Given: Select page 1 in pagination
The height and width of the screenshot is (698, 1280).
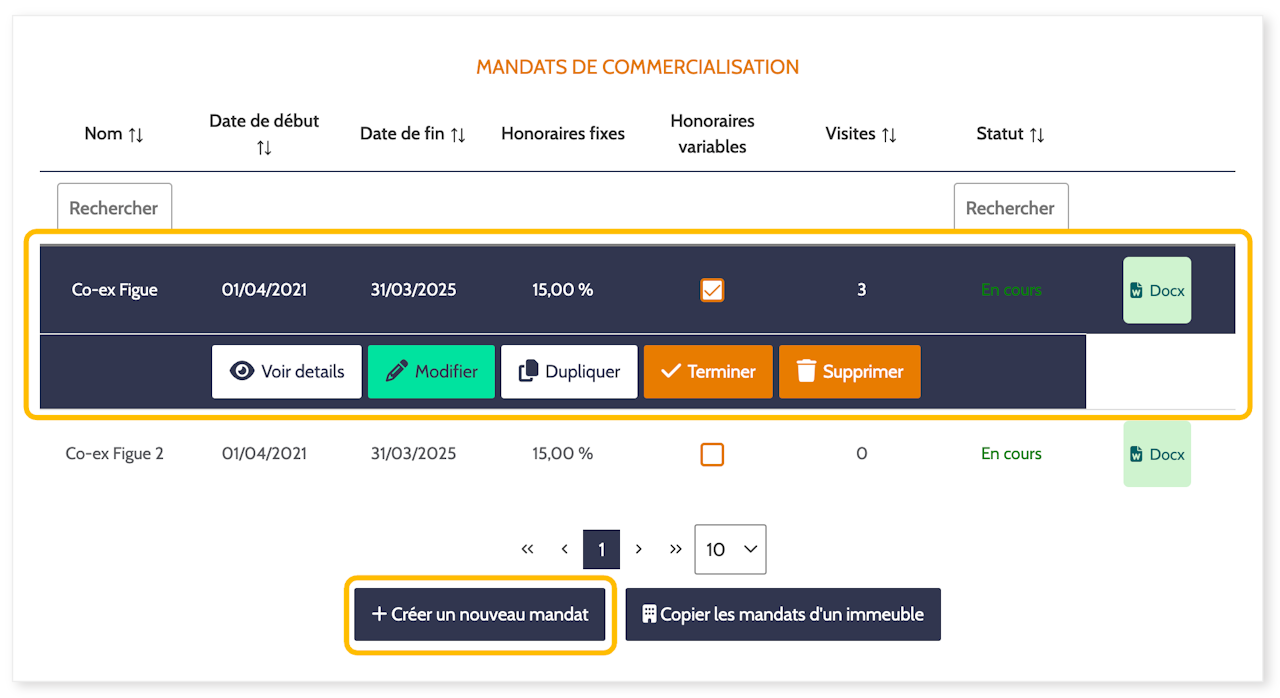Looking at the screenshot, I should coord(601,549).
